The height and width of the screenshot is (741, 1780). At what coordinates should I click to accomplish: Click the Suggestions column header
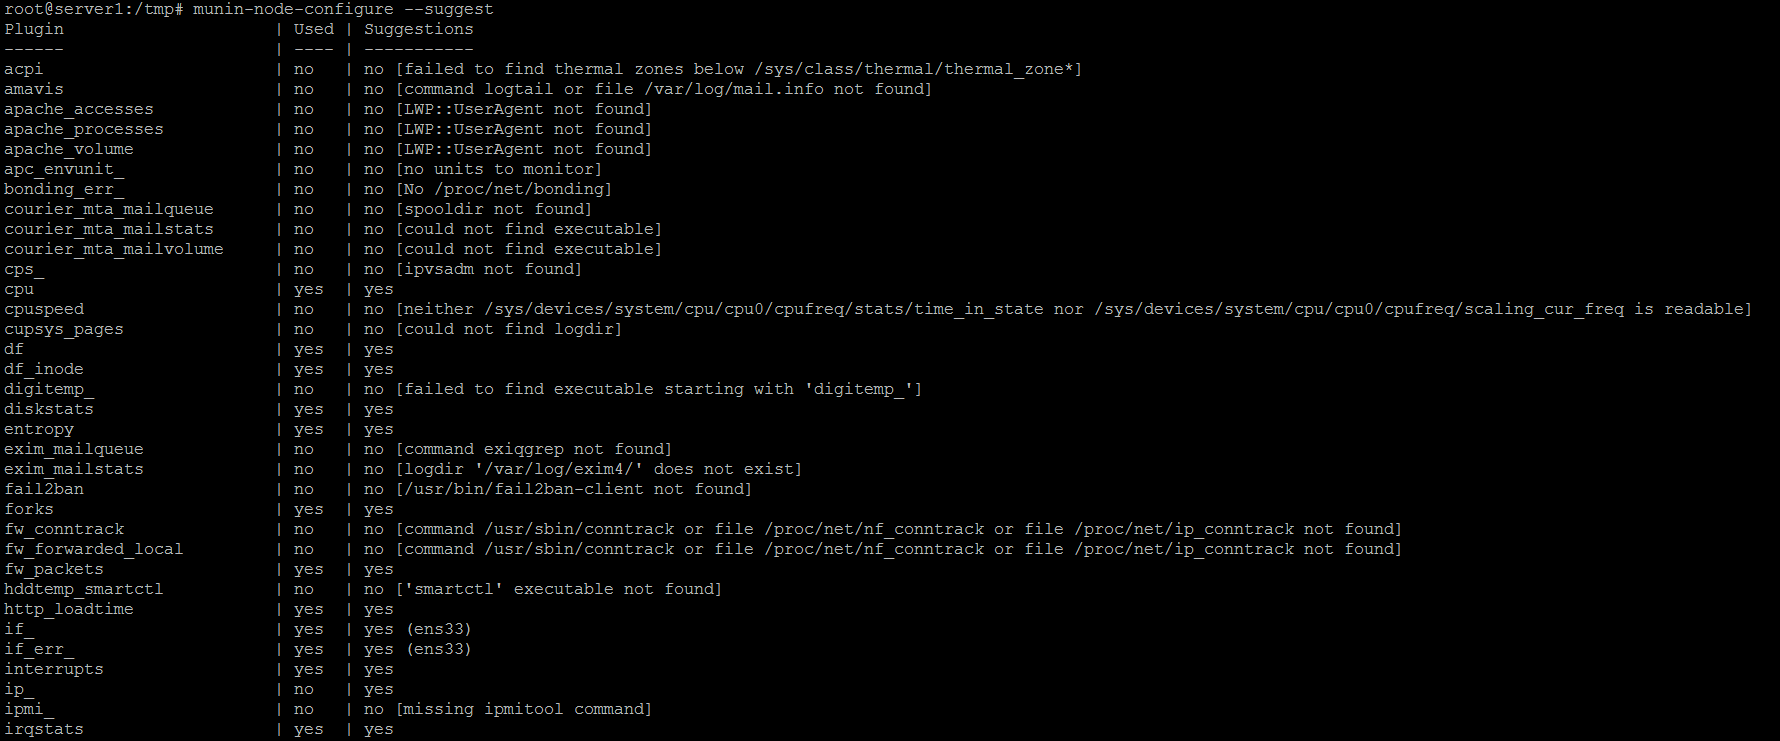(x=419, y=29)
